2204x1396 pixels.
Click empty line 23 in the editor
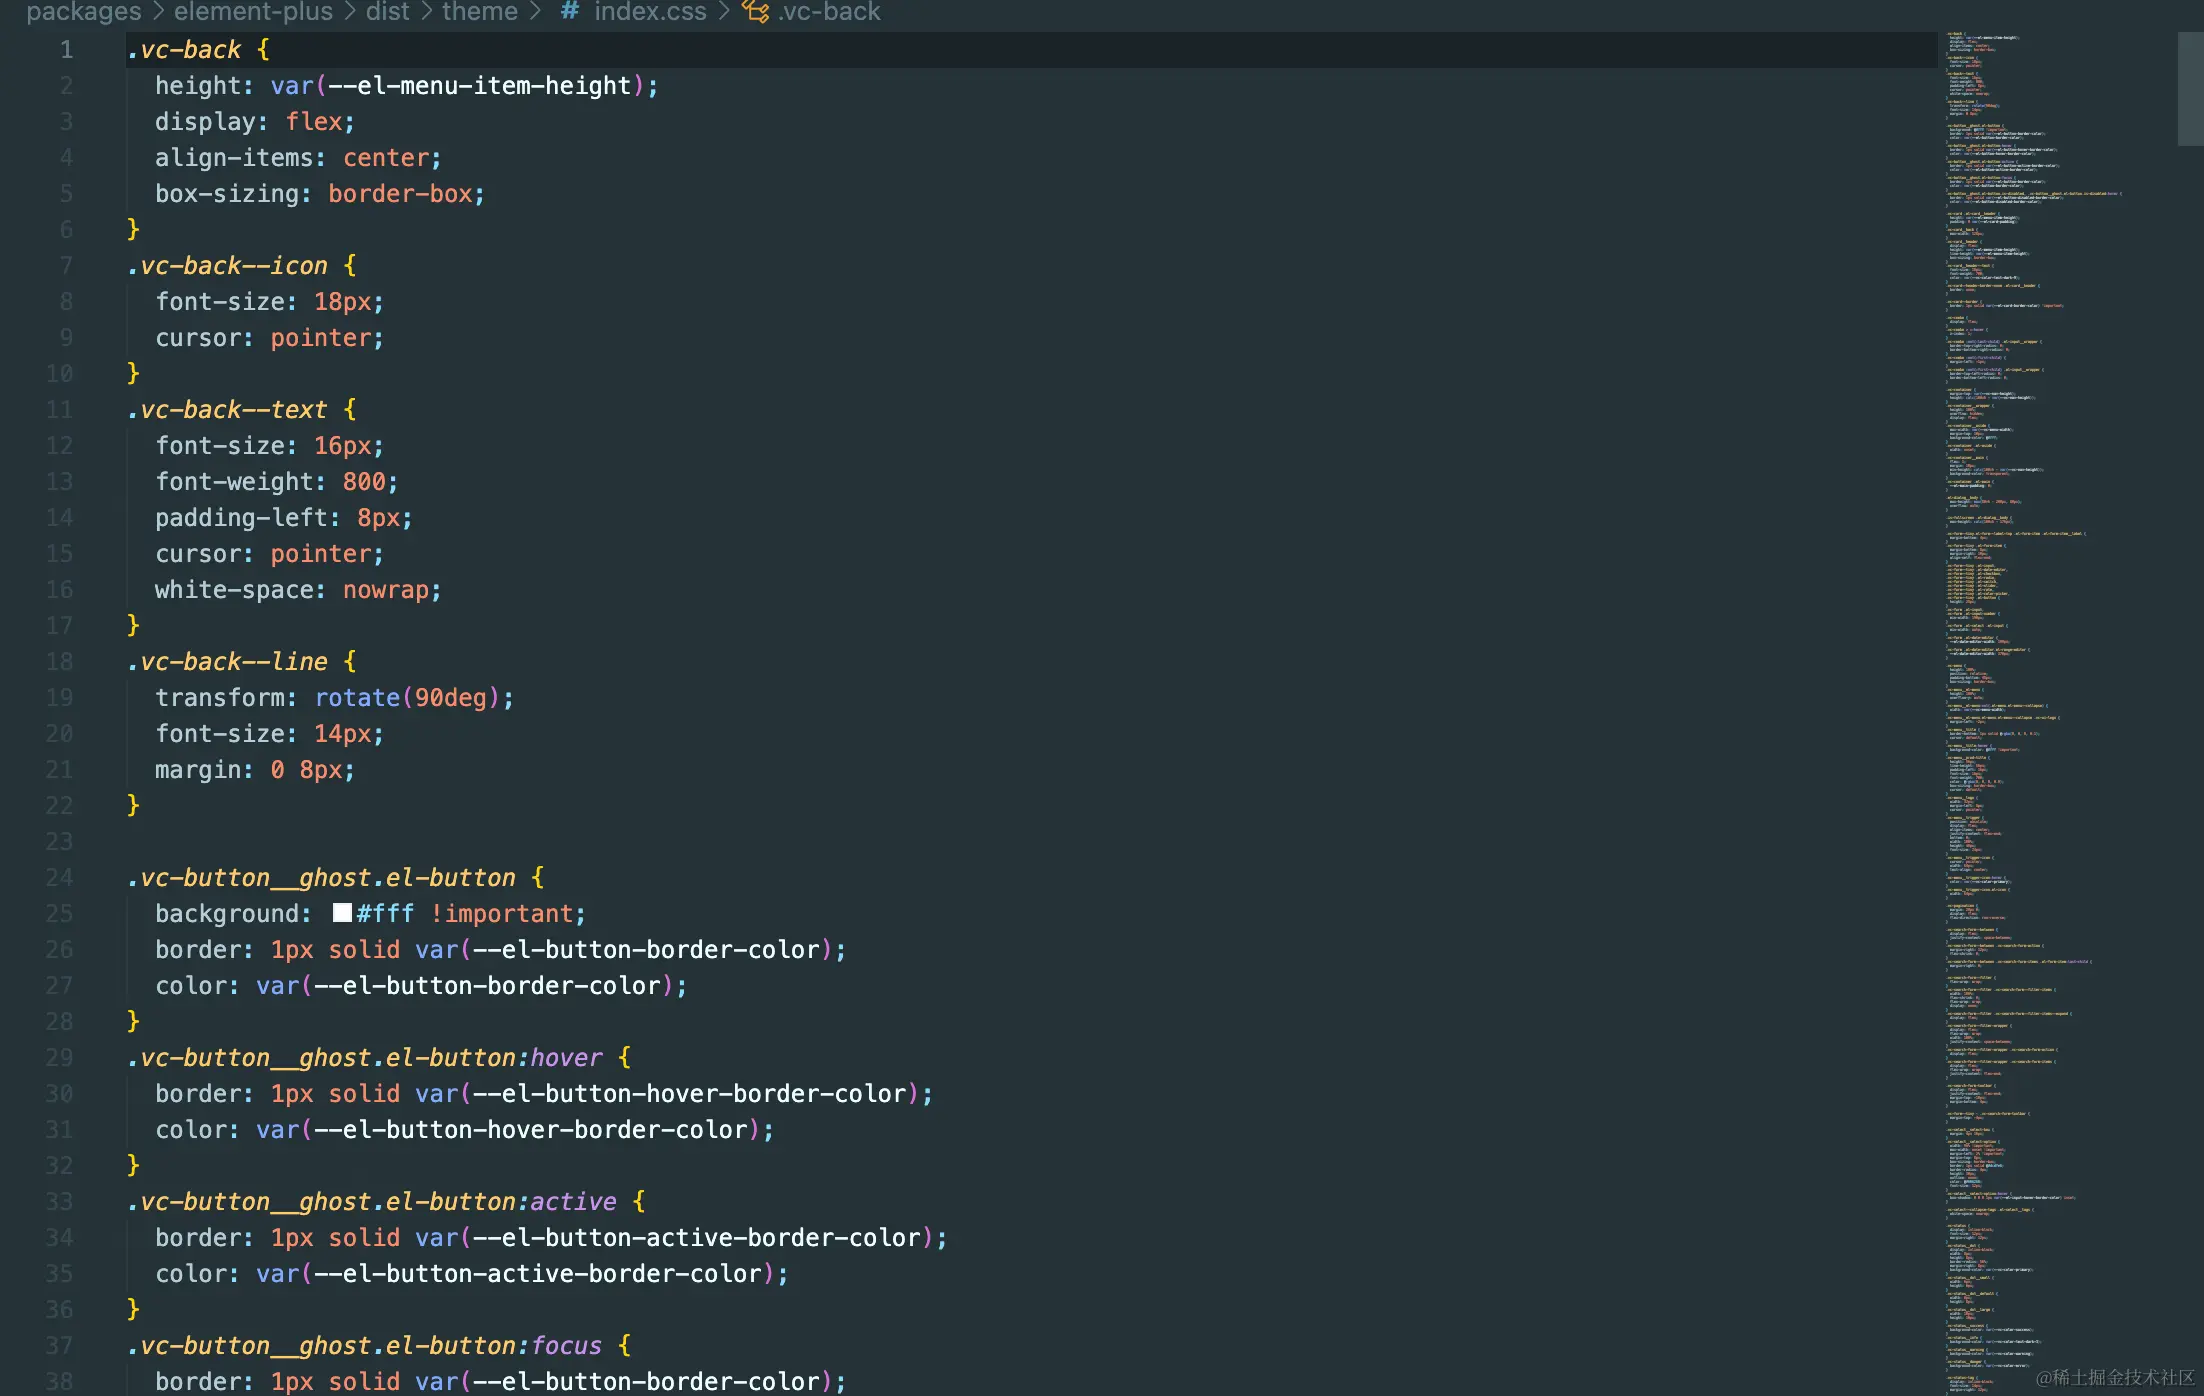click(x=1030, y=842)
